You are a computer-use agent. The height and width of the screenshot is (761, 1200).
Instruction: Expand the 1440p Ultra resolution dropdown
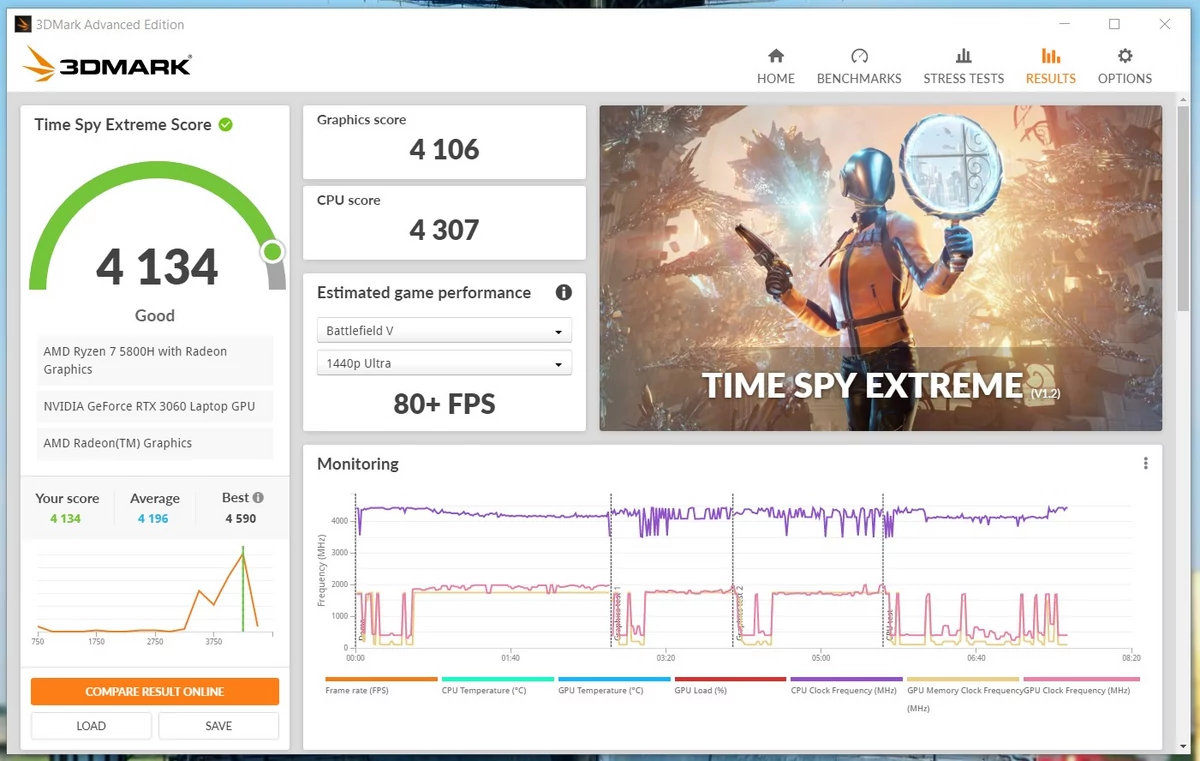(x=445, y=363)
